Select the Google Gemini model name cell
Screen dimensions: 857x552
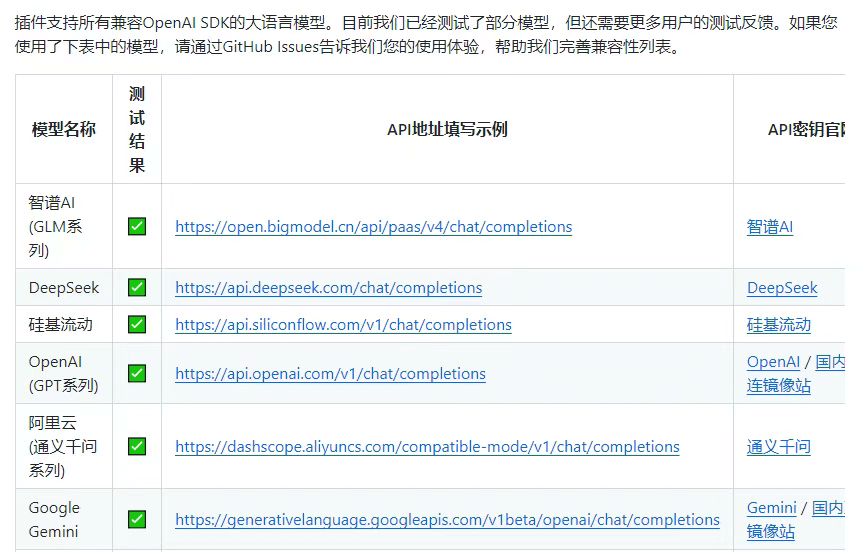(64, 520)
